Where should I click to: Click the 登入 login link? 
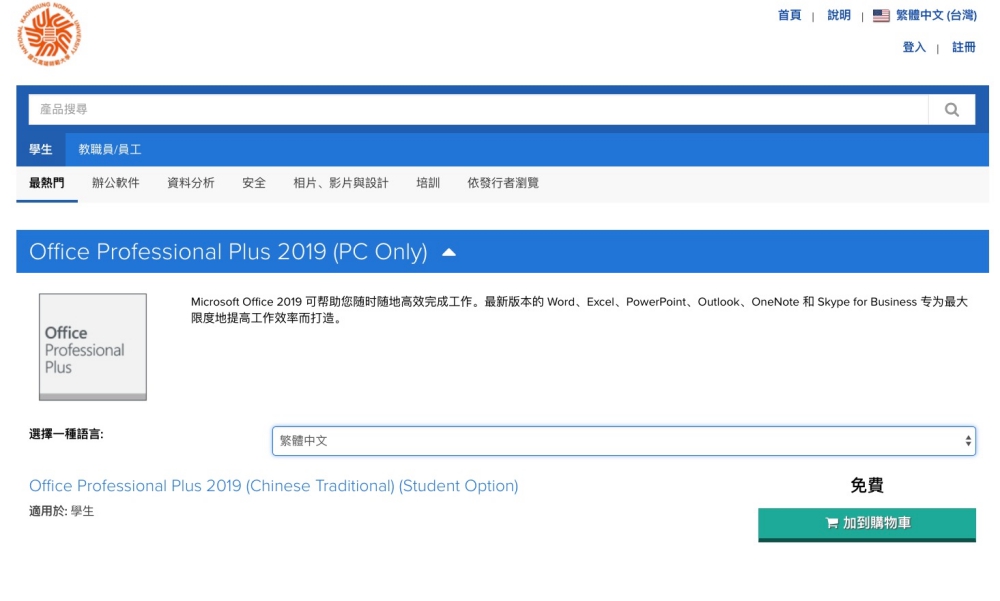click(x=914, y=47)
